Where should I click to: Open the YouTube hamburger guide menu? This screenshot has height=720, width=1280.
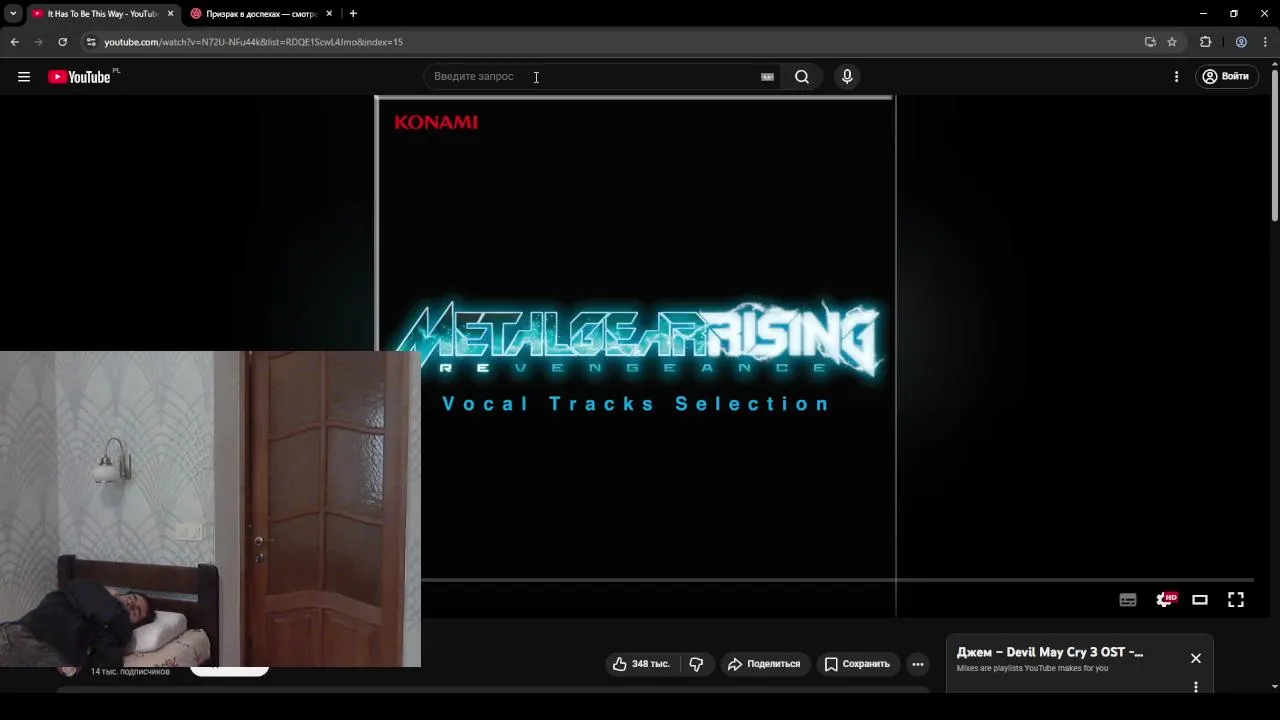pyautogui.click(x=24, y=76)
